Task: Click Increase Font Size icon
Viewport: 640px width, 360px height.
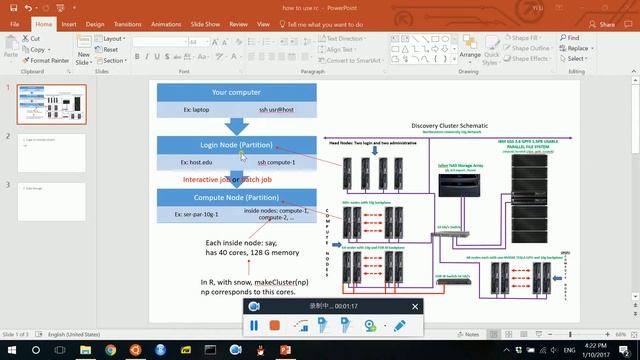Action: (215, 42)
